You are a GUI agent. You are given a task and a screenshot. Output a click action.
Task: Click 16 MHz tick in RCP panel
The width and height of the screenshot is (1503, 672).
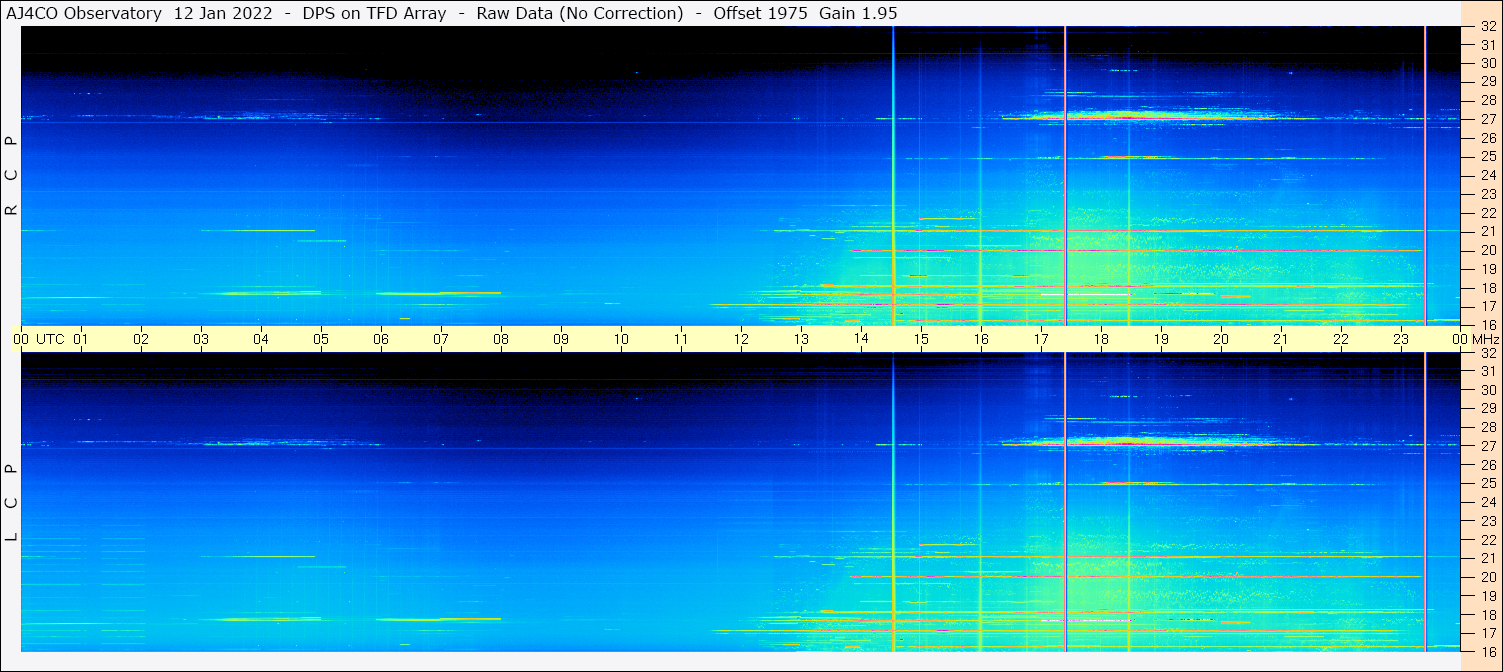[x=1488, y=325]
